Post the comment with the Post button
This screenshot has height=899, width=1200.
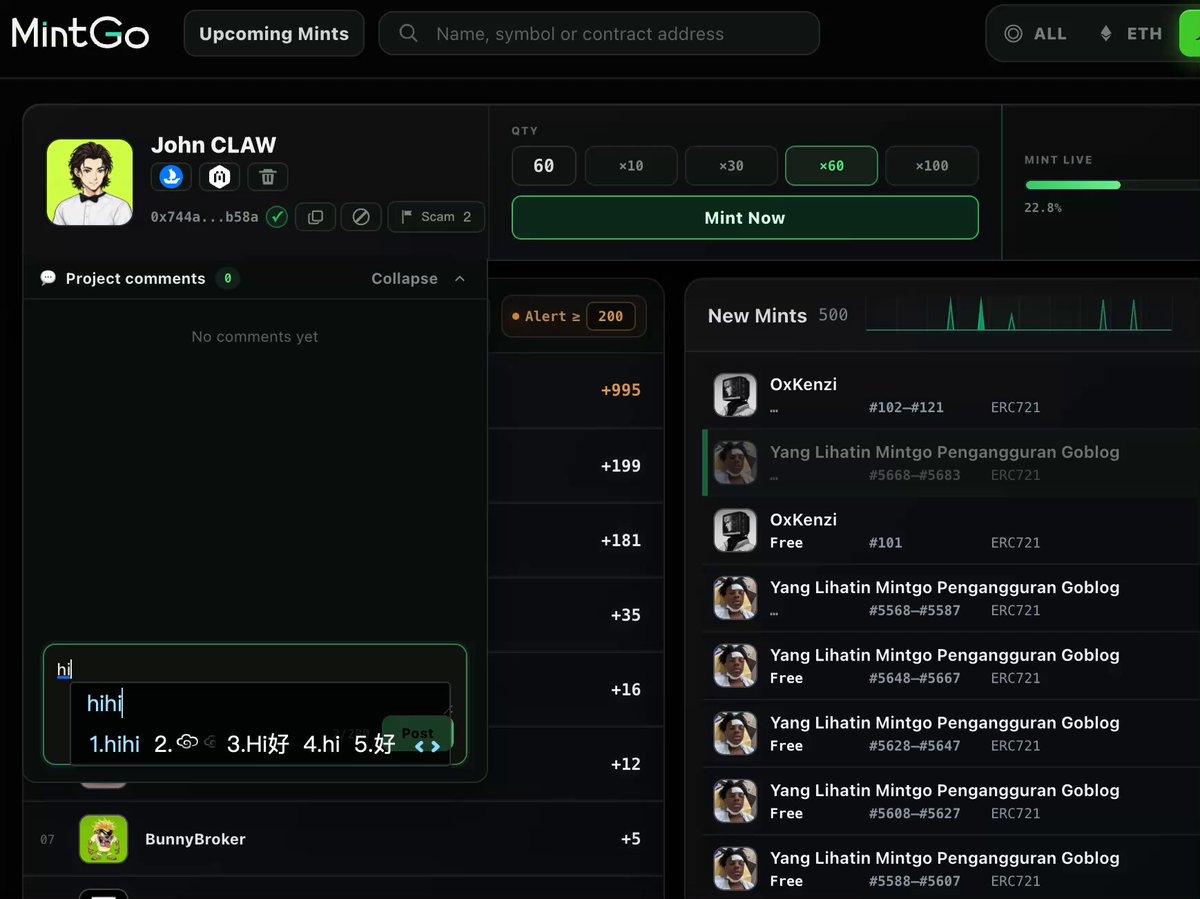point(417,733)
